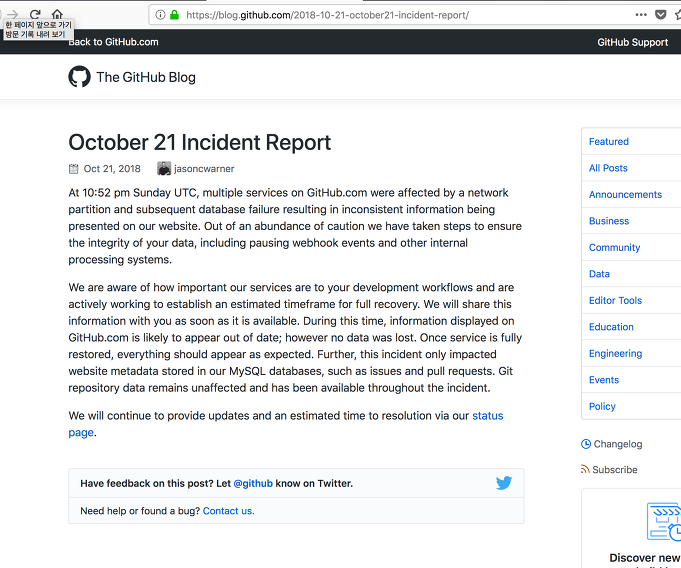Click the Contact us link
Viewport: 681px width, 568px height.
pos(228,511)
